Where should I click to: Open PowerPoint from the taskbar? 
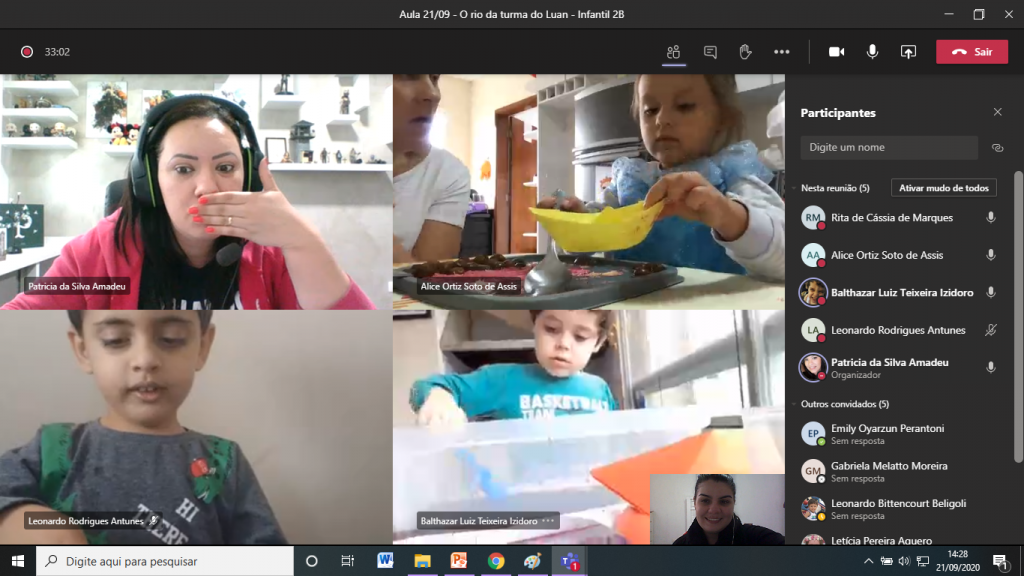pyautogui.click(x=459, y=561)
